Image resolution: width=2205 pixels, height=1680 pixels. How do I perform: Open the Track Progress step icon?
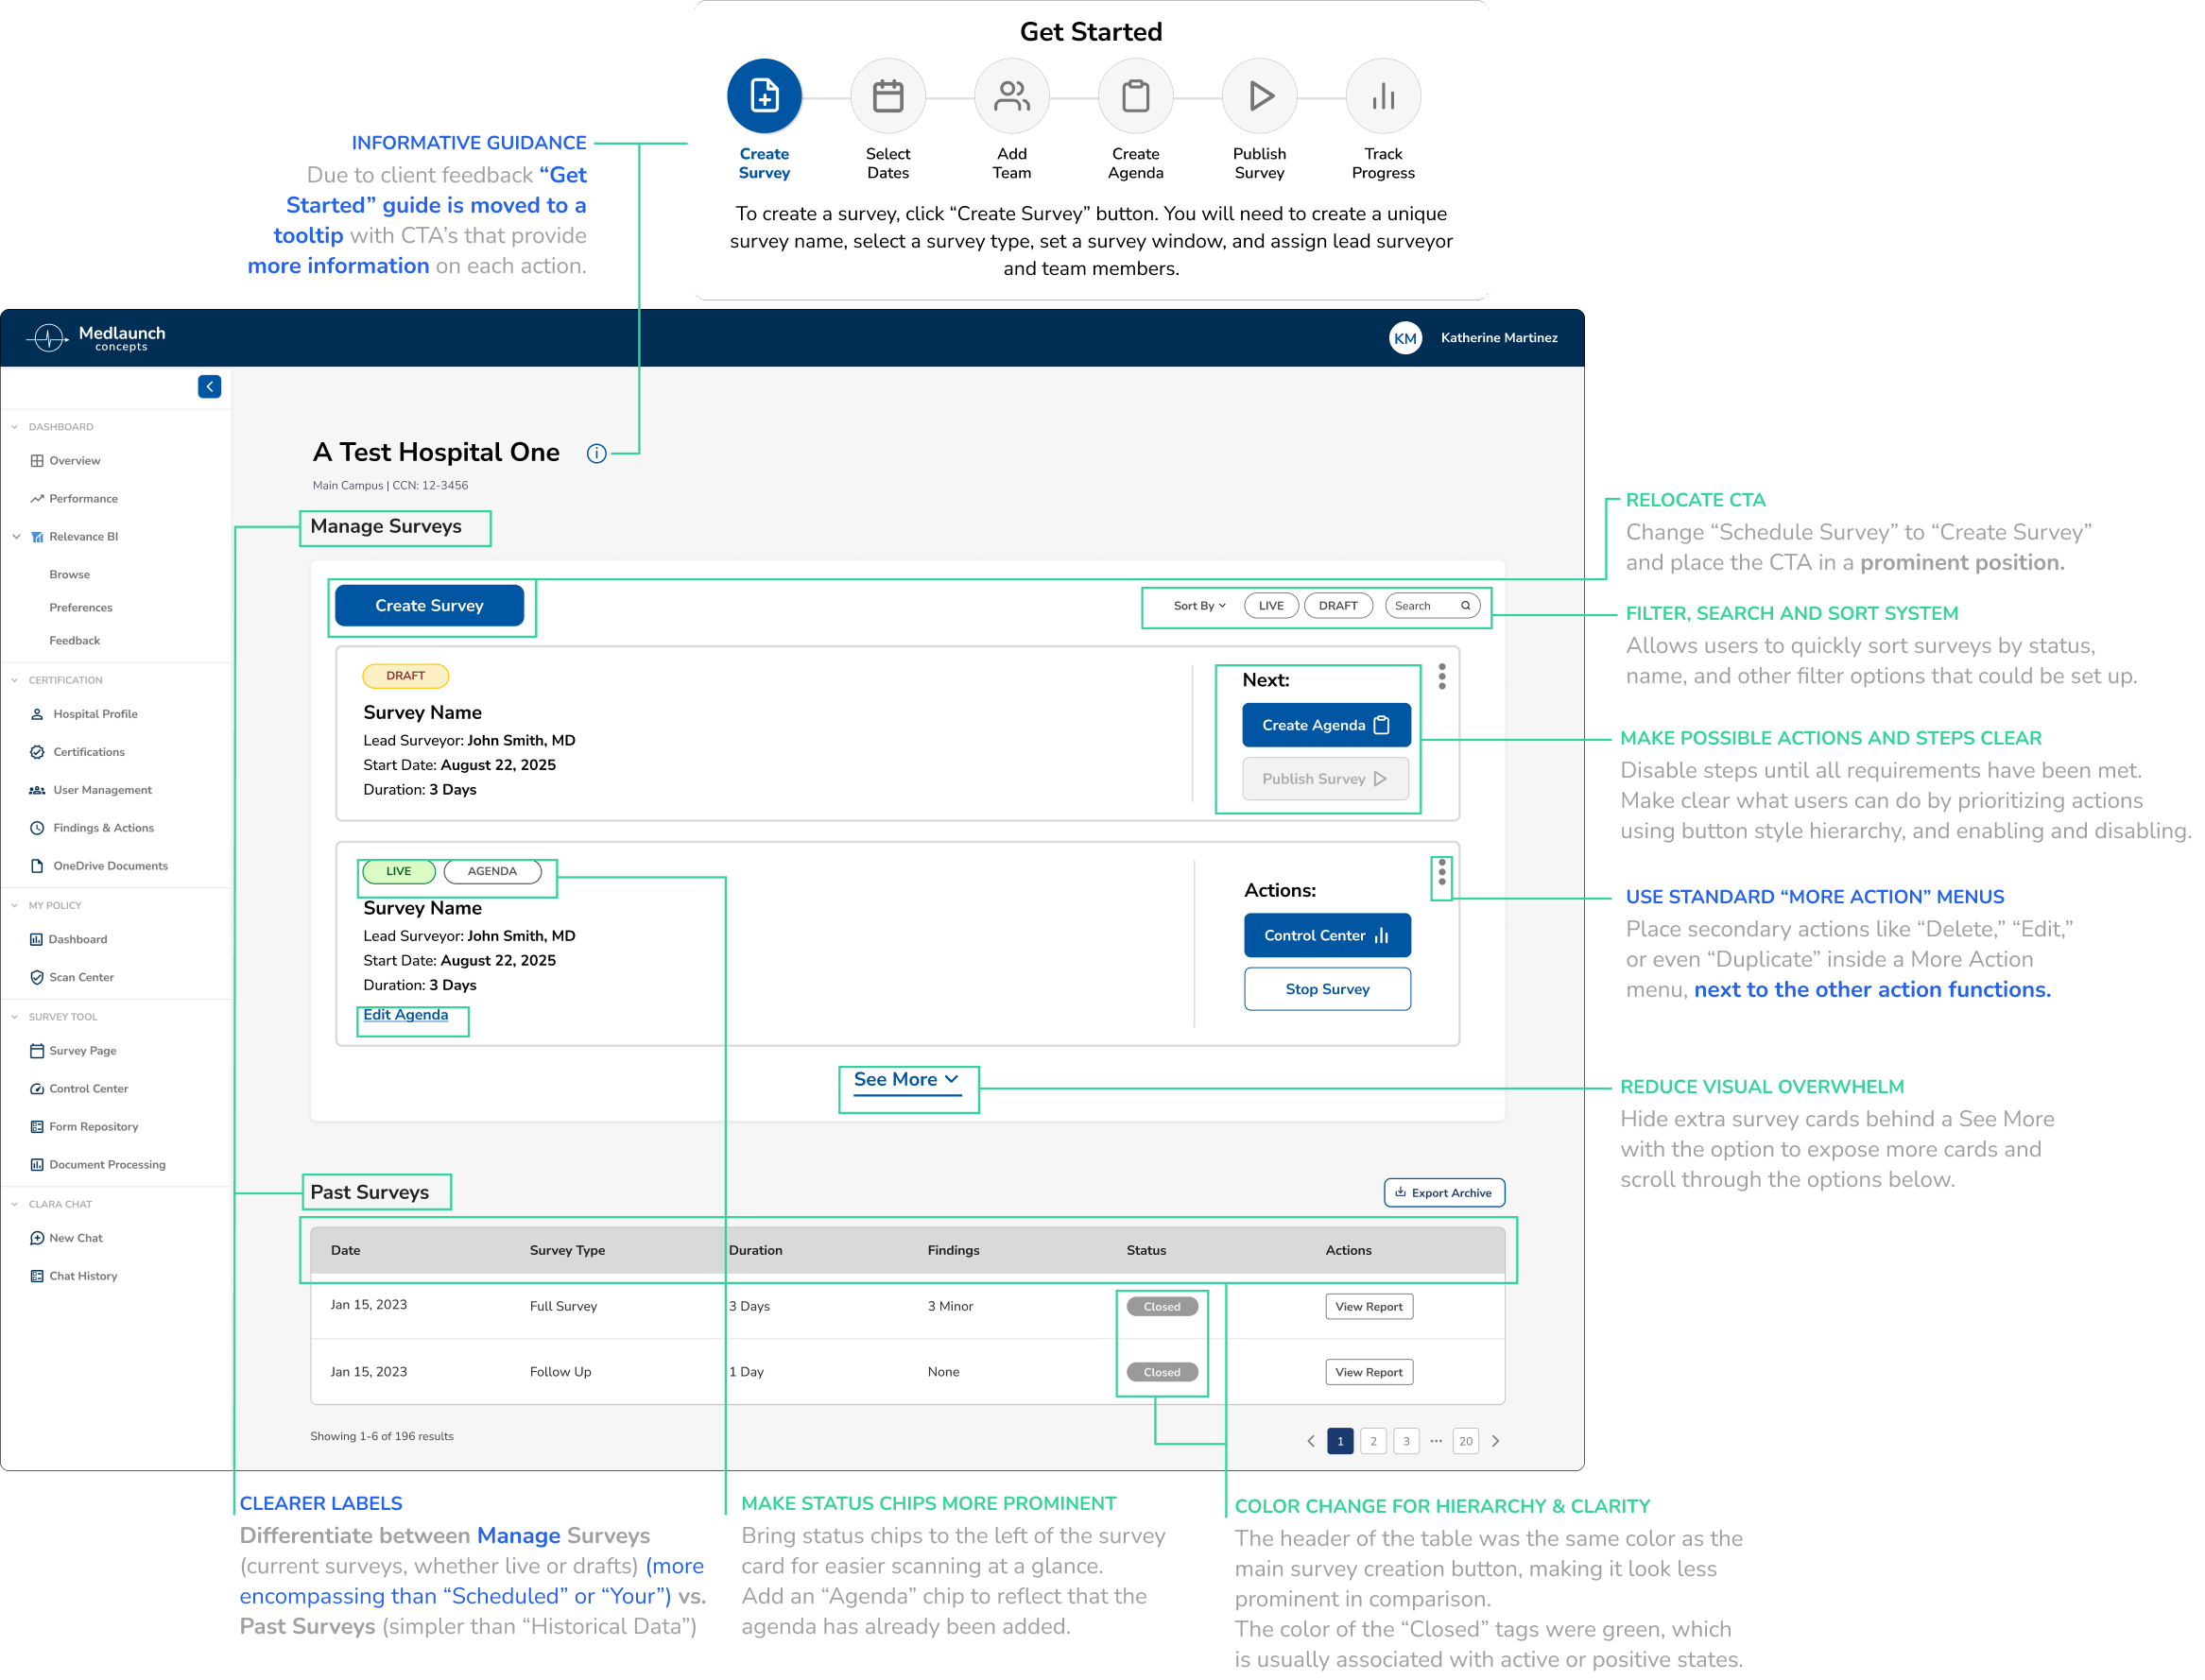point(1383,95)
